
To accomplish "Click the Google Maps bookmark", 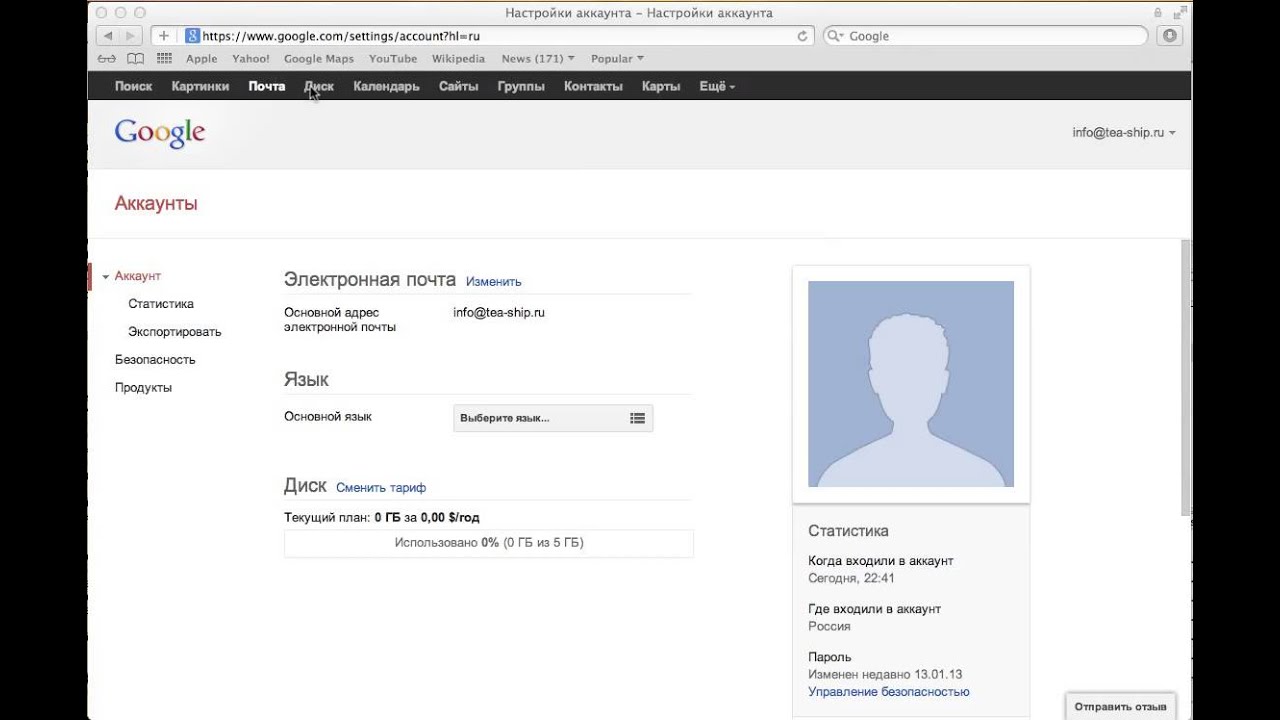I will [319, 59].
